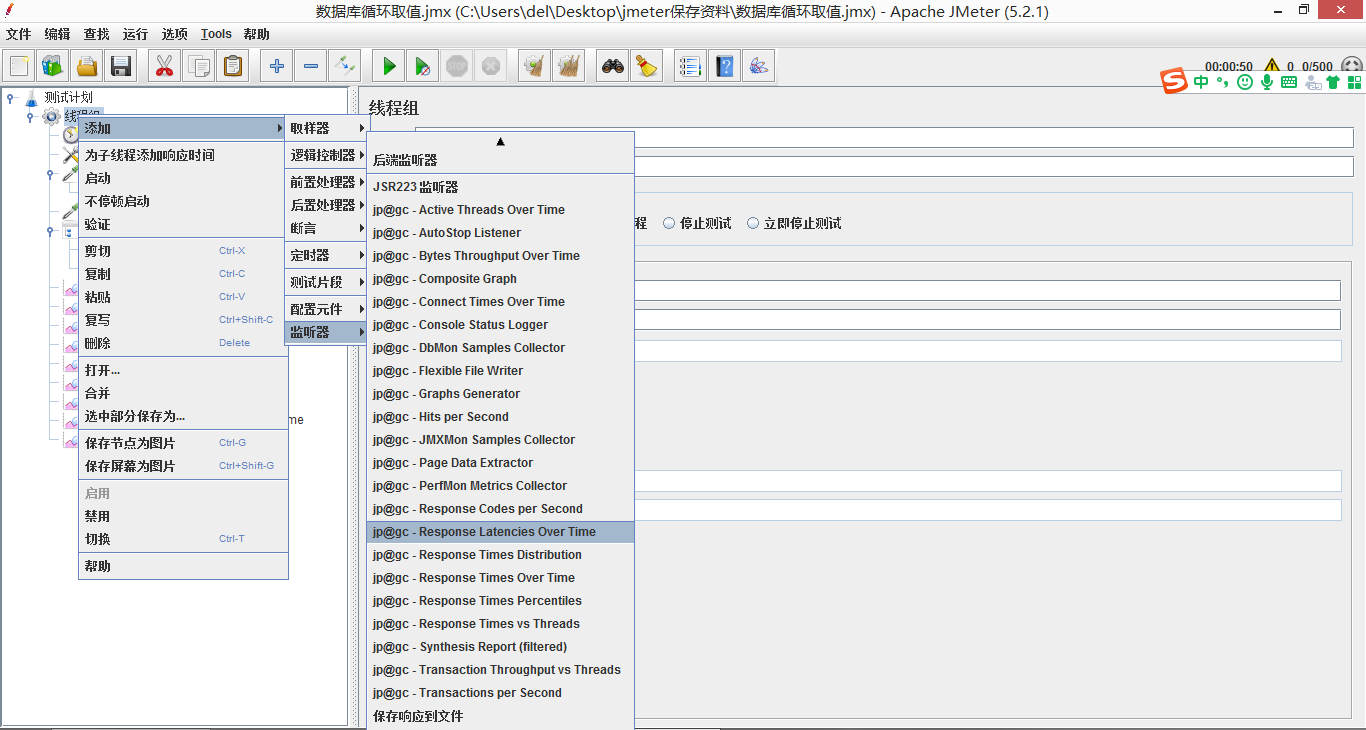Choose 删除 in context menu
Screen dimensions: 1366x730
point(183,343)
